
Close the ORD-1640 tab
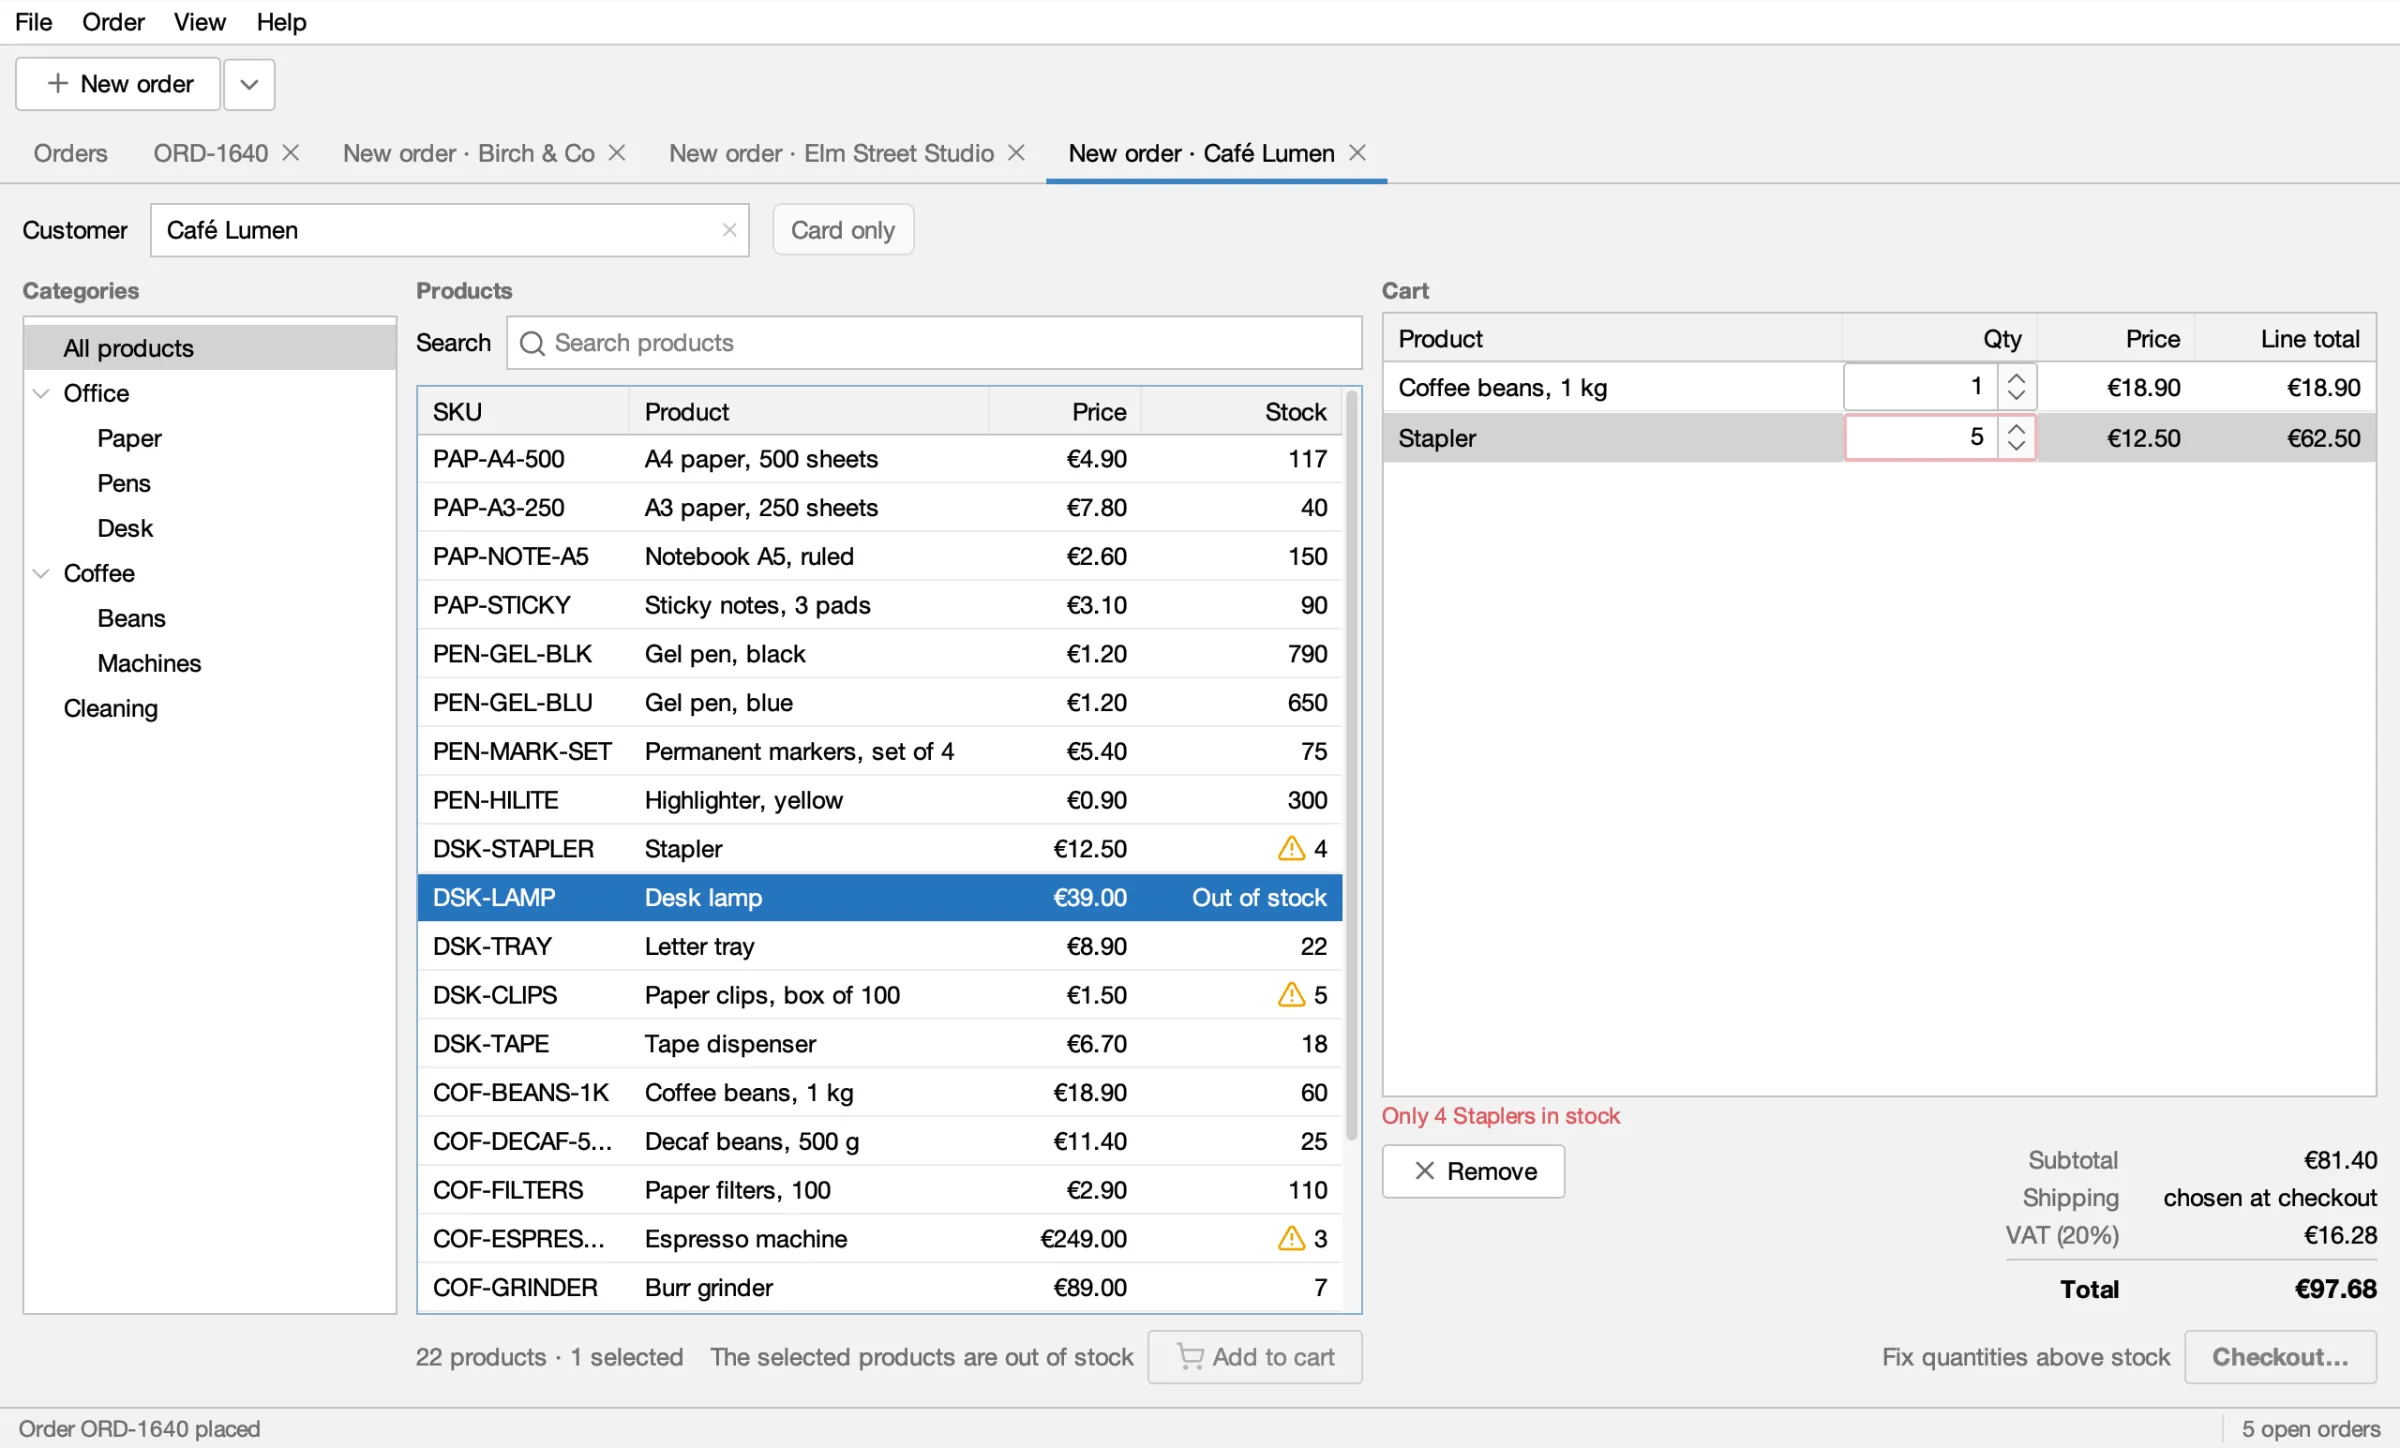click(x=291, y=153)
